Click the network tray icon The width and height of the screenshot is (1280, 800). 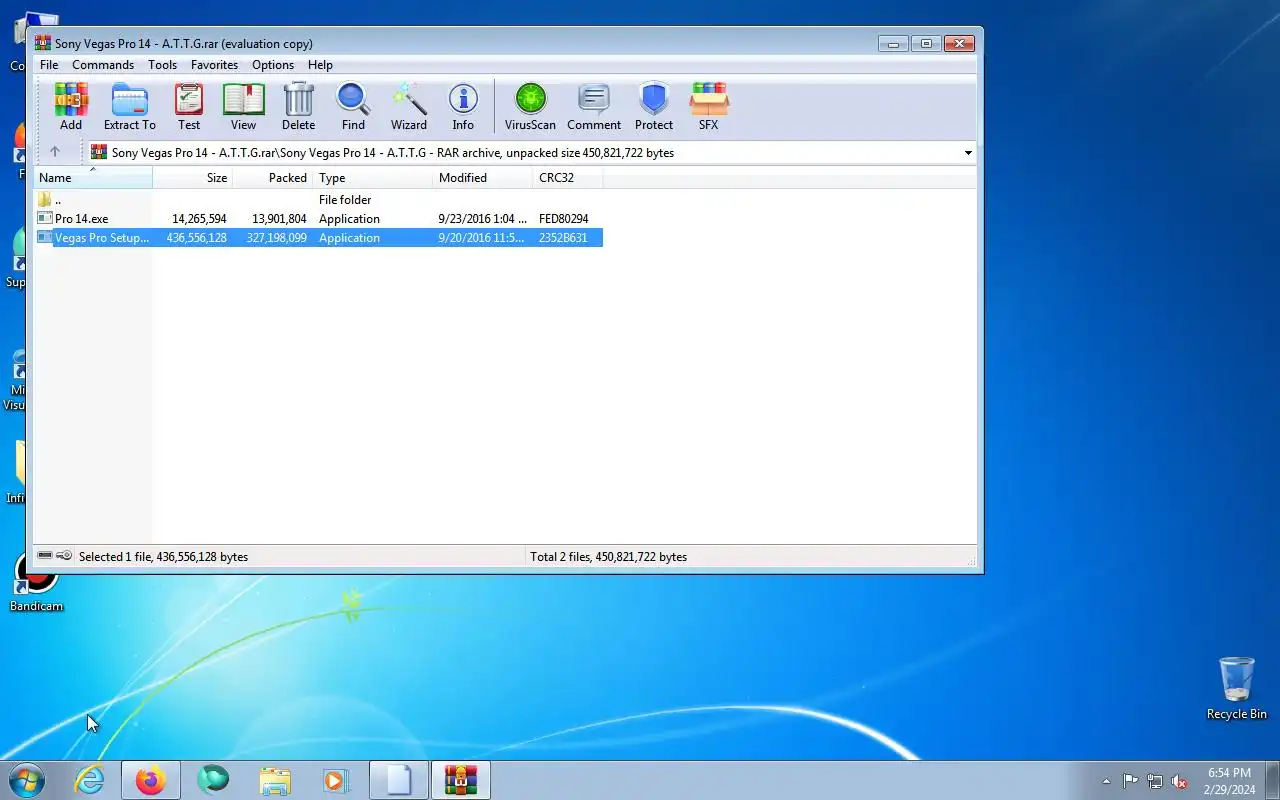click(1155, 781)
